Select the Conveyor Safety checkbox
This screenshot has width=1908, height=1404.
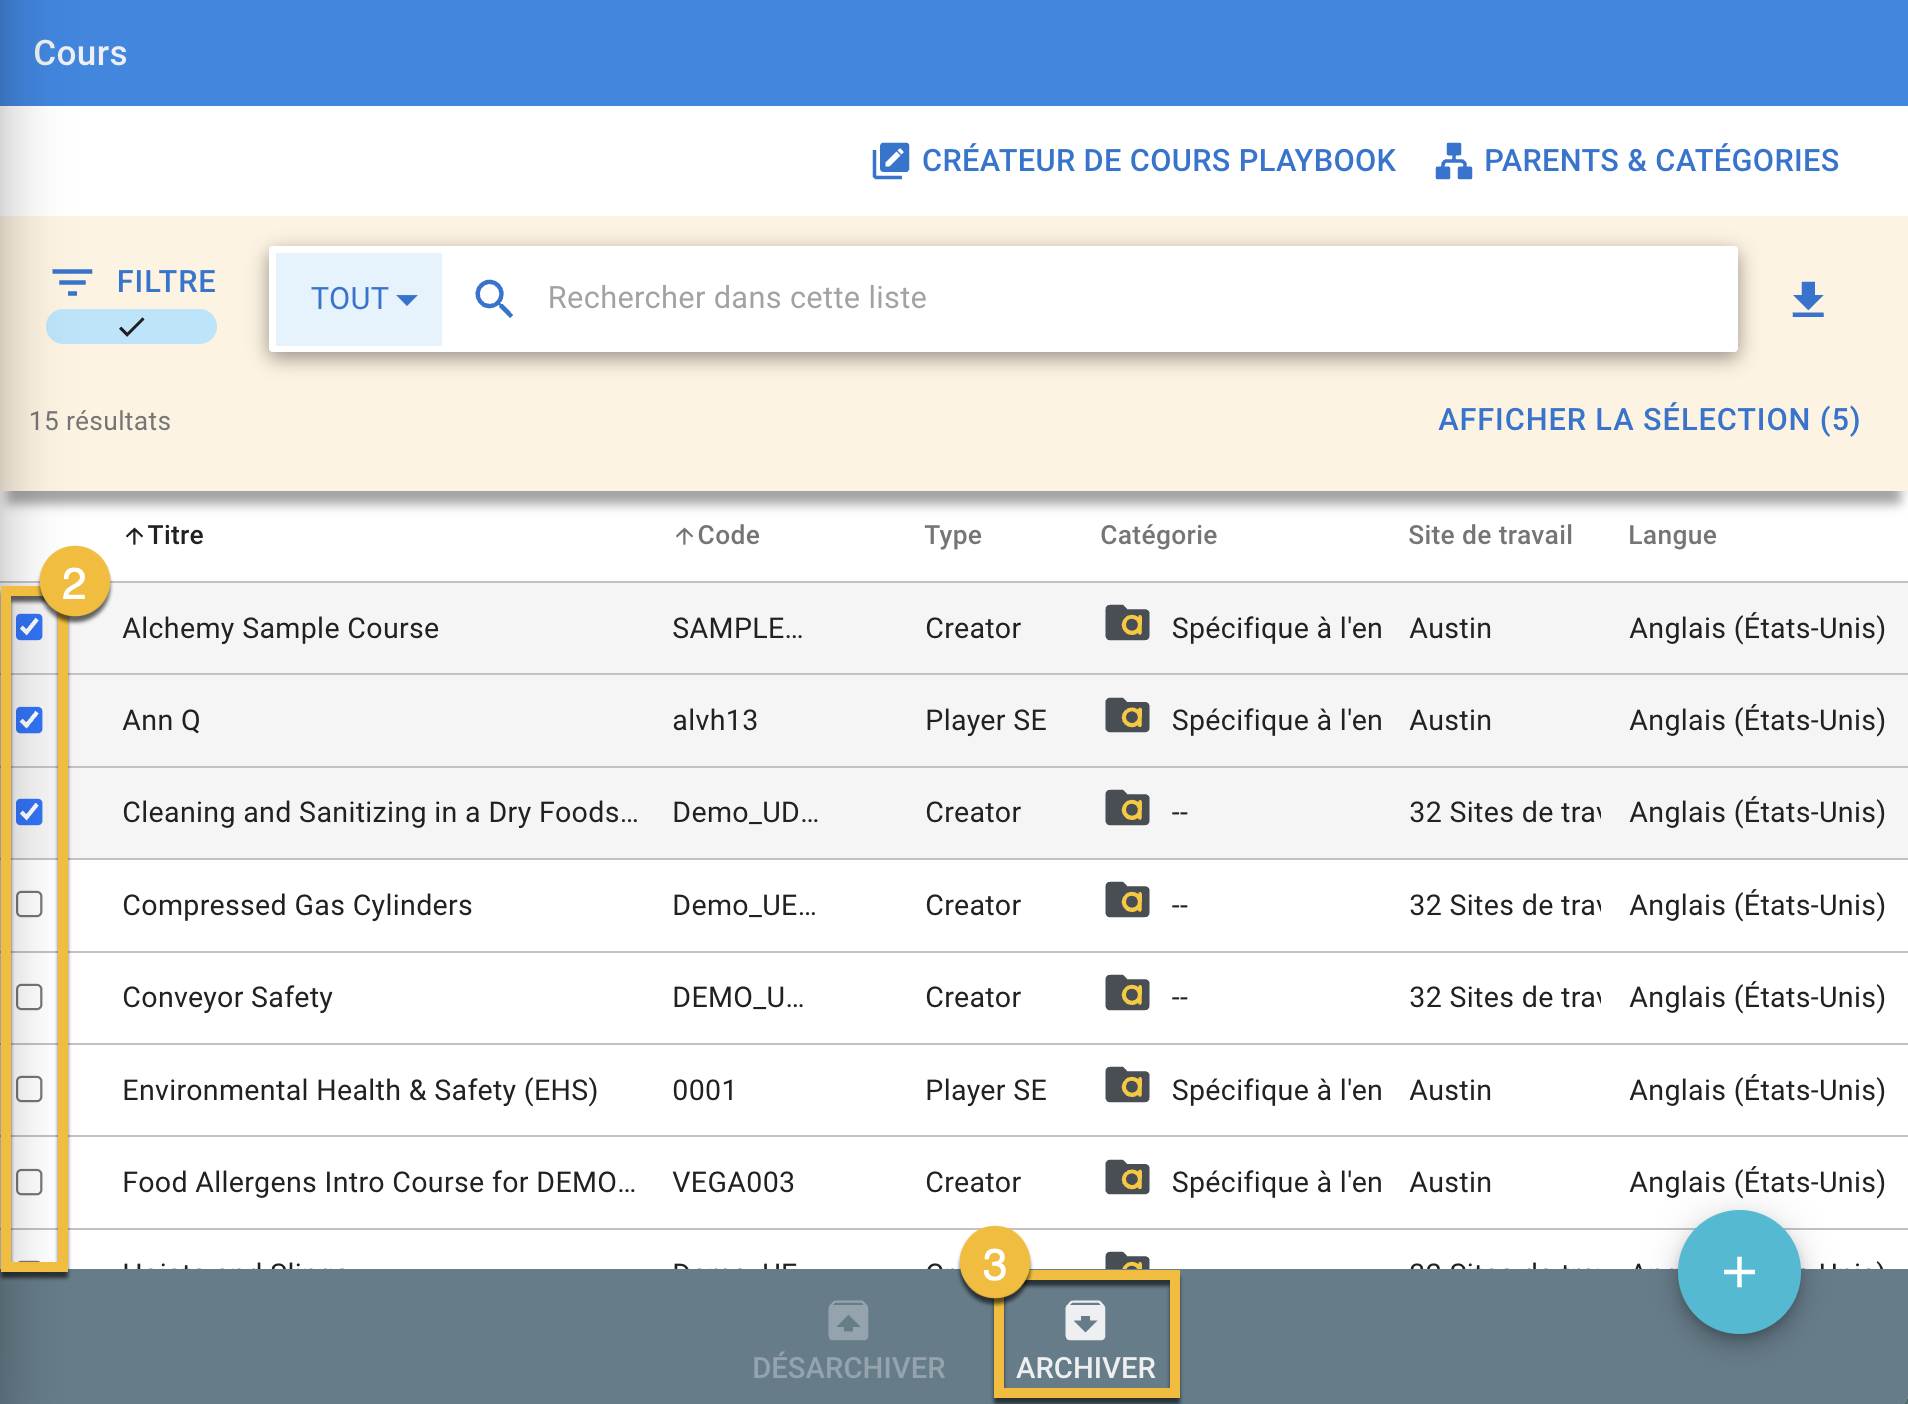30,997
